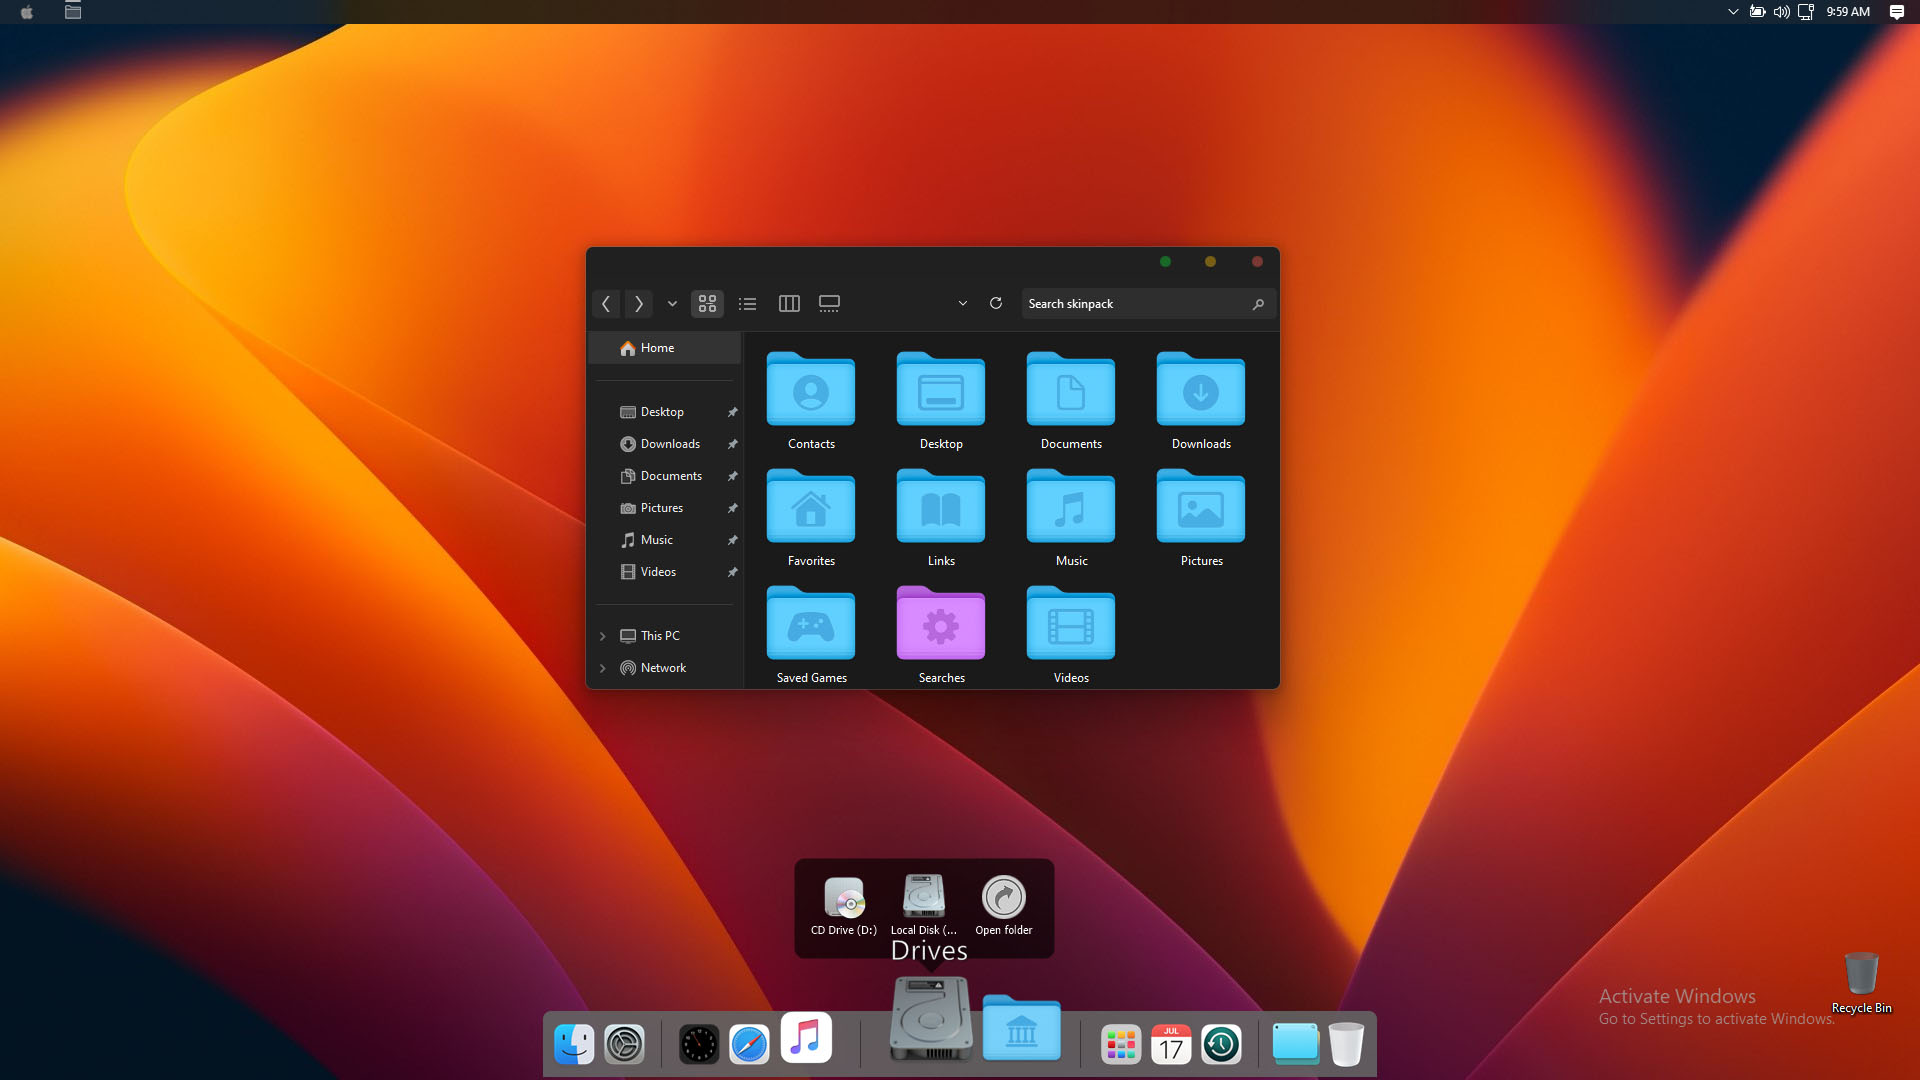Screen dimensions: 1920x1080
Task: Select Home in the sidebar
Action: click(x=657, y=348)
